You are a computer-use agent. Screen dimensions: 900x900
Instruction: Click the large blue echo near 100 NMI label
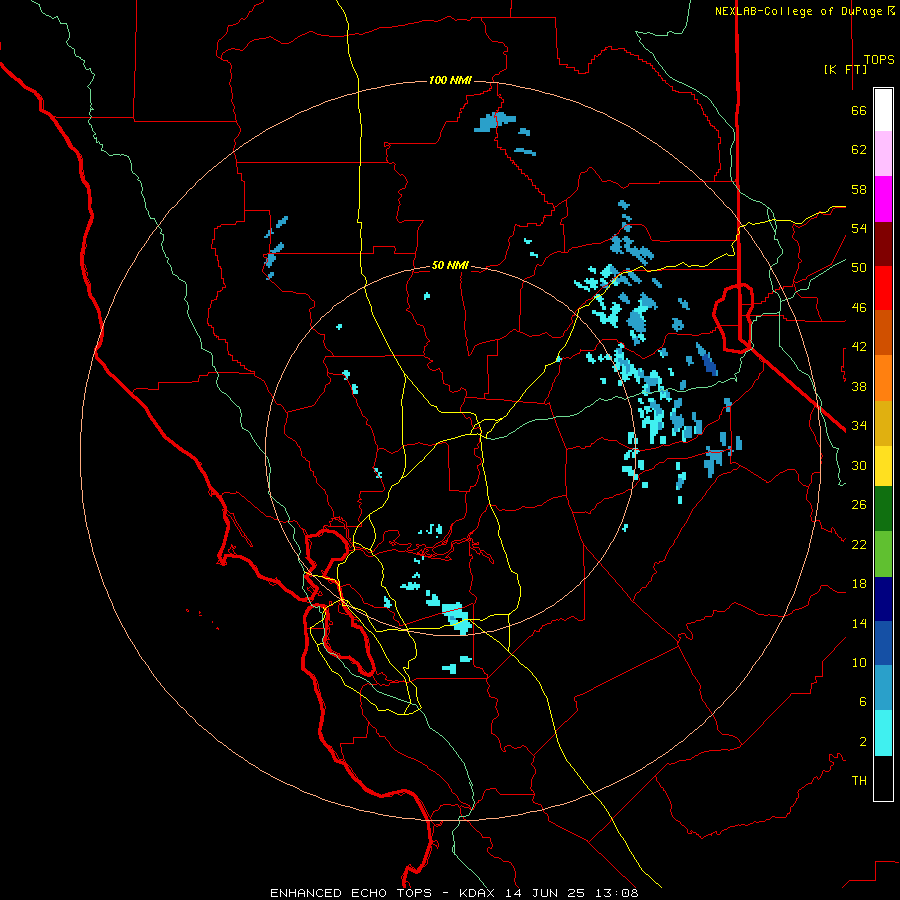(x=494, y=122)
